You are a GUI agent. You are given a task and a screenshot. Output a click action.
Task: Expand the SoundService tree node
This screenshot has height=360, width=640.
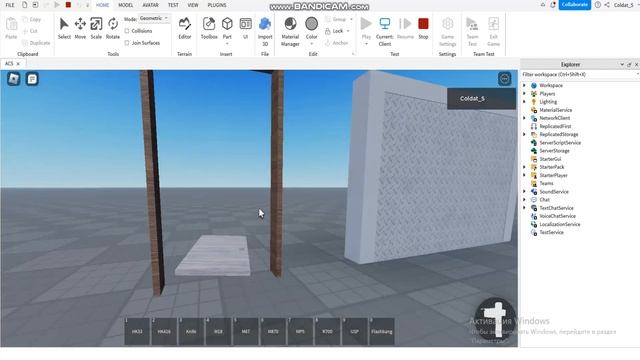(x=524, y=191)
